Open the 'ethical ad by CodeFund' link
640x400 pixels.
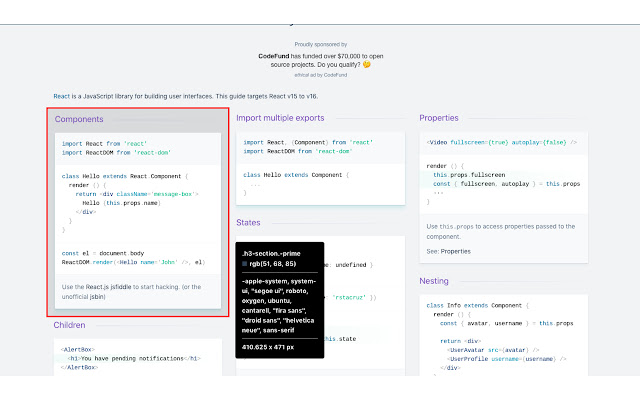click(321, 75)
